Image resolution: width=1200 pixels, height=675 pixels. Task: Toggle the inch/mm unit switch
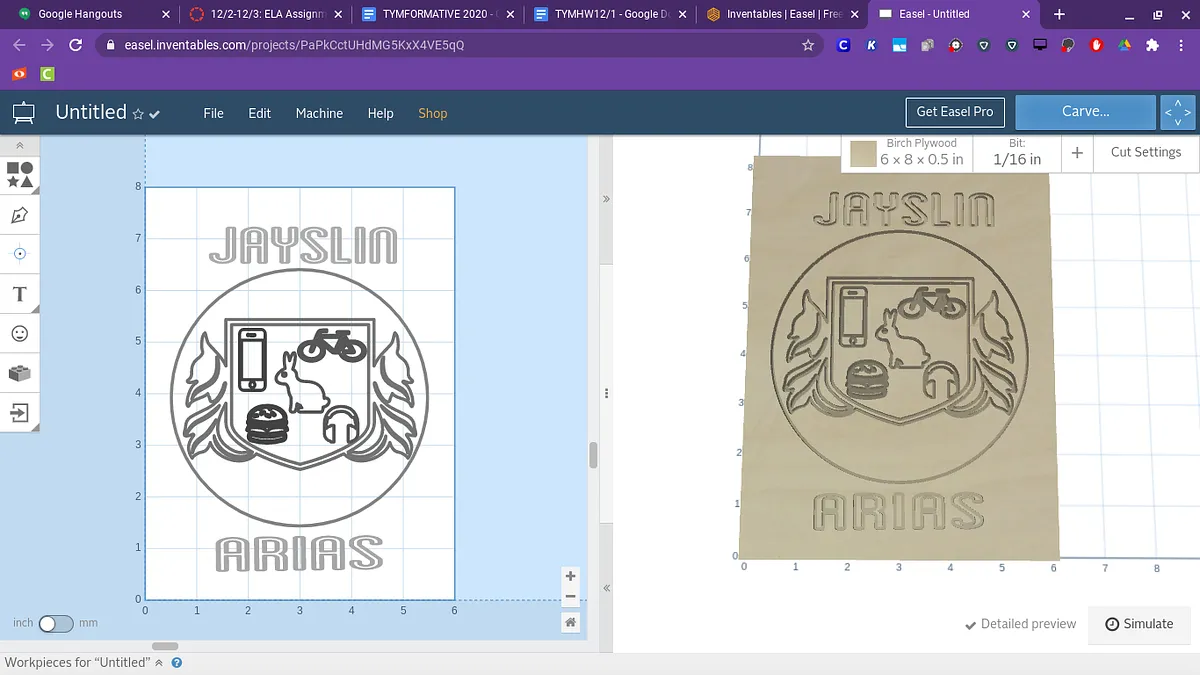[x=56, y=623]
